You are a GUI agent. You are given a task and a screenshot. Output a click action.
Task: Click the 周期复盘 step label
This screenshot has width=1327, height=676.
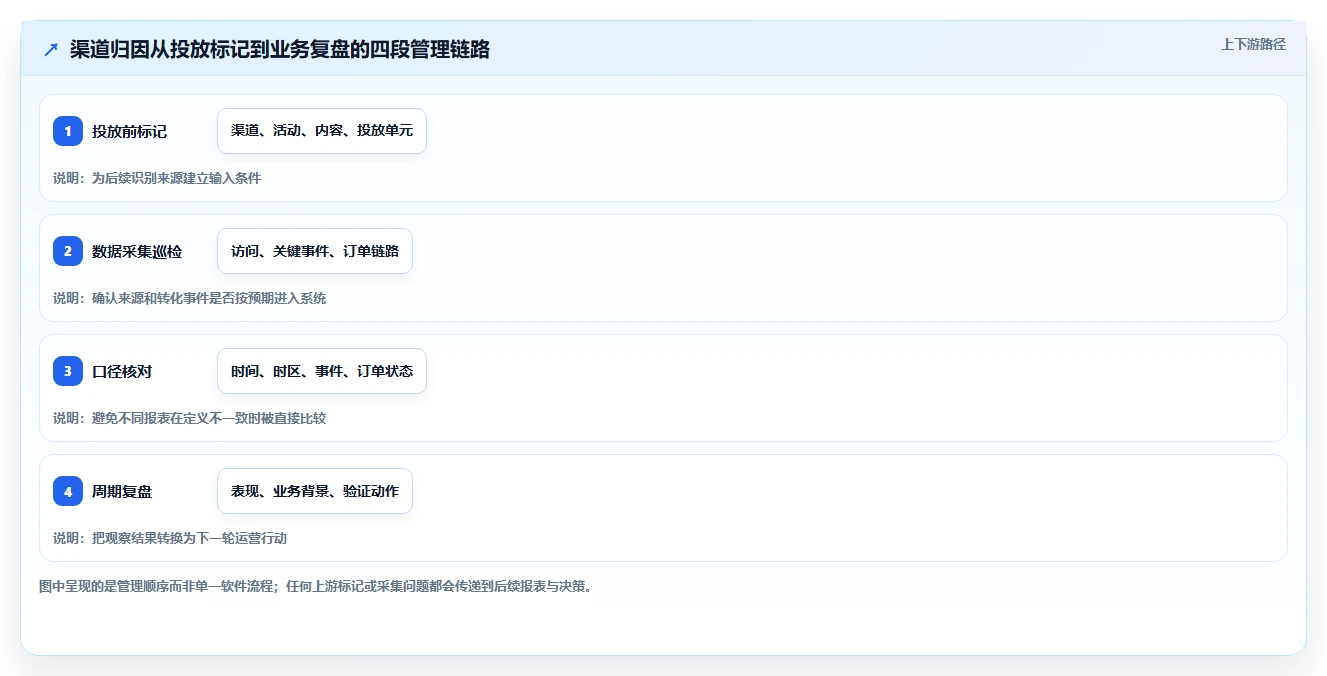point(122,491)
